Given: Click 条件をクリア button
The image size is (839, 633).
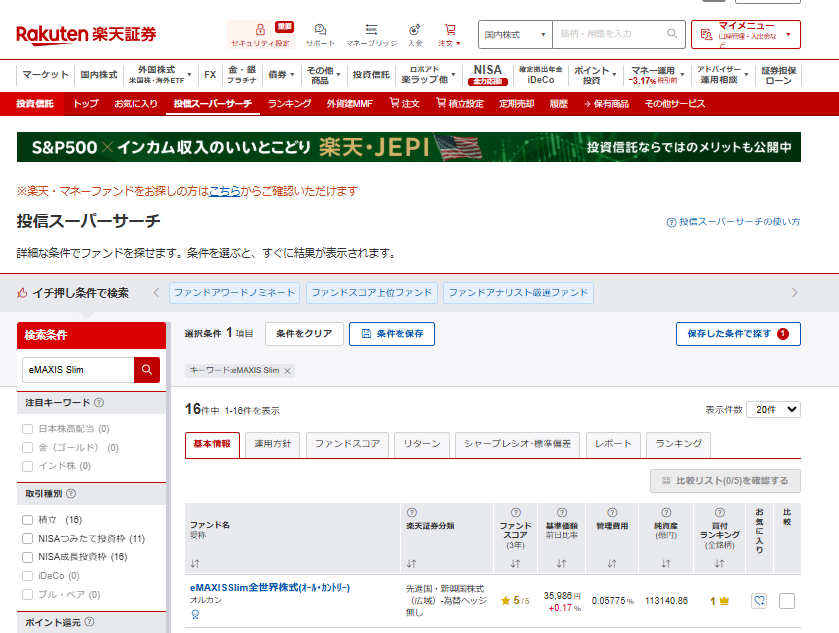Looking at the screenshot, I should point(304,334).
